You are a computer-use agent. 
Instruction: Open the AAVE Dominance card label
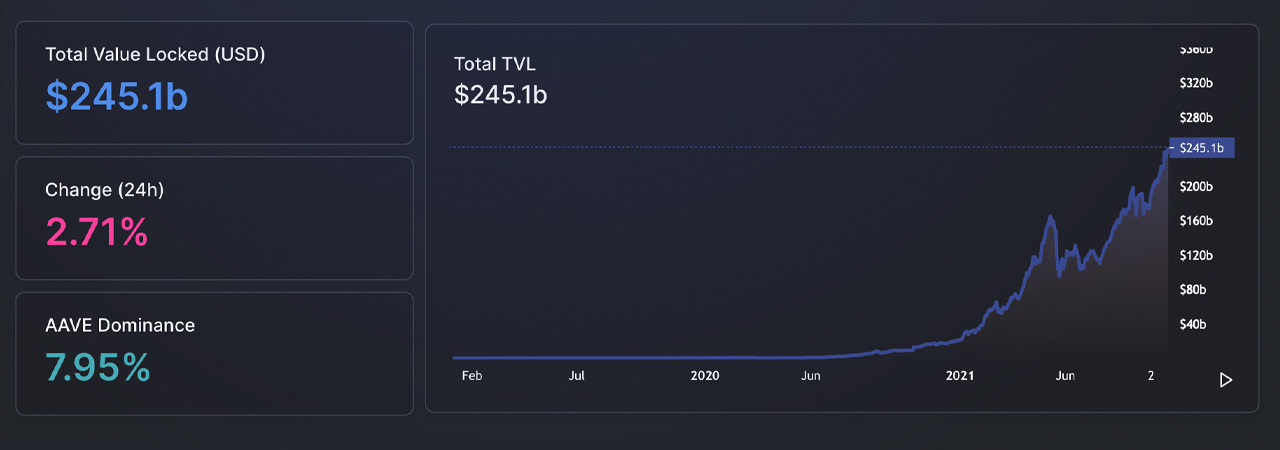click(x=120, y=325)
